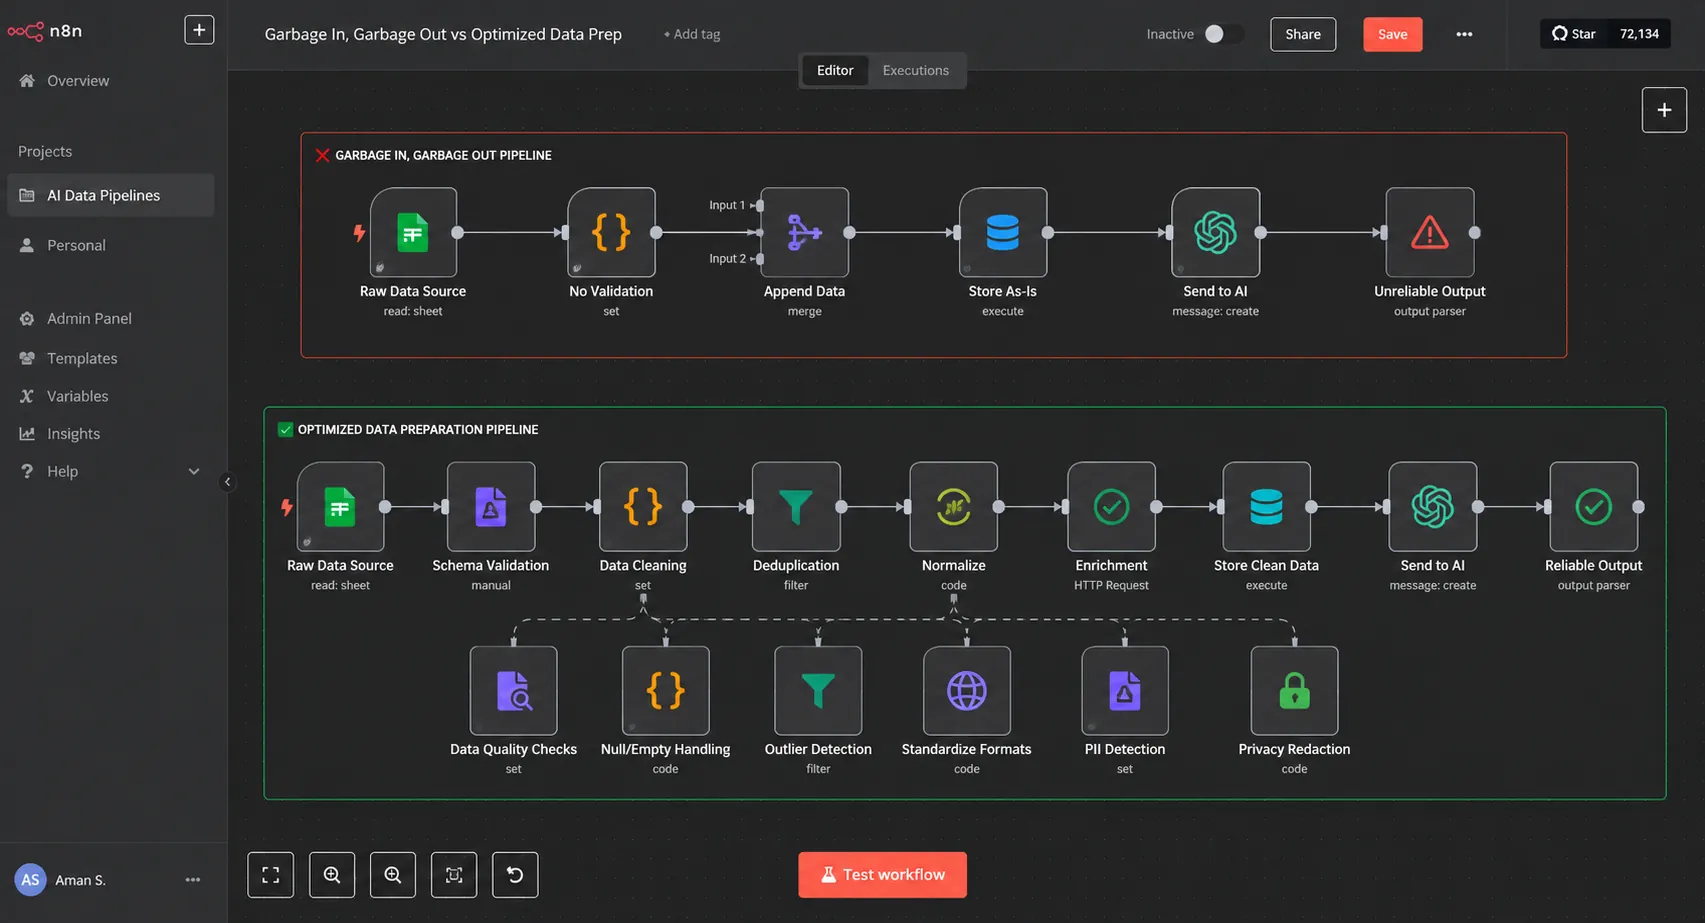1705x923 pixels.
Task: Select the Standardize Formats globe node
Action: point(966,690)
